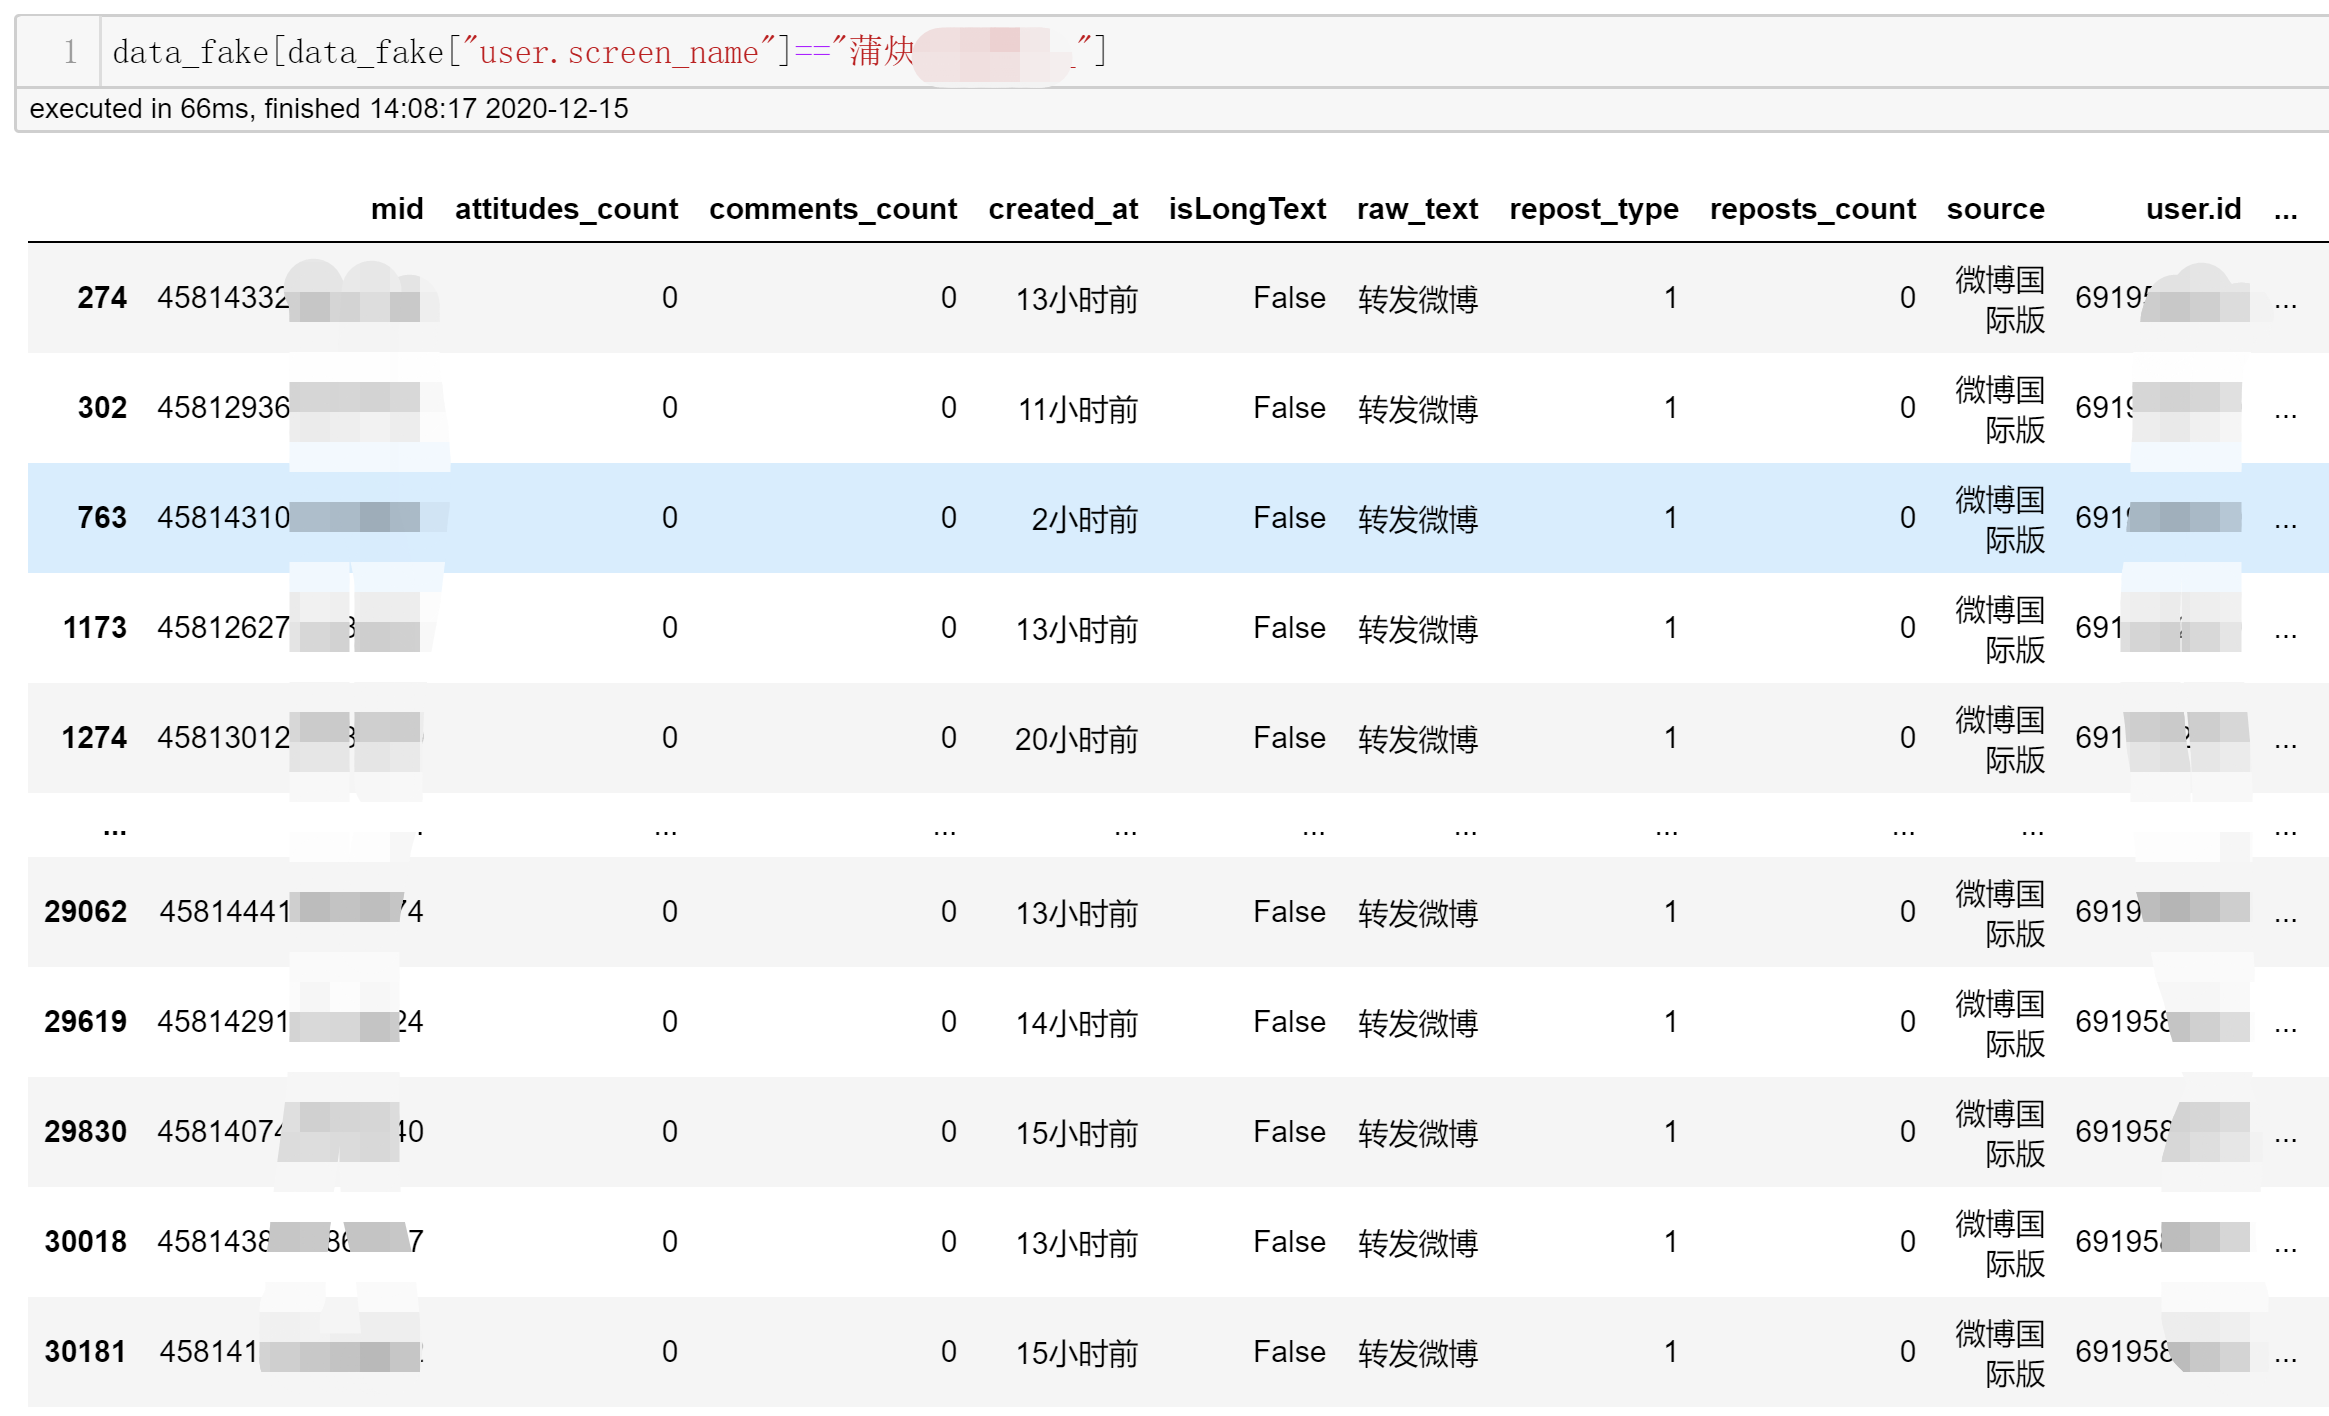The height and width of the screenshot is (1416, 2329).
Task: Click created_at value 20小时前
Action: click(x=1076, y=739)
